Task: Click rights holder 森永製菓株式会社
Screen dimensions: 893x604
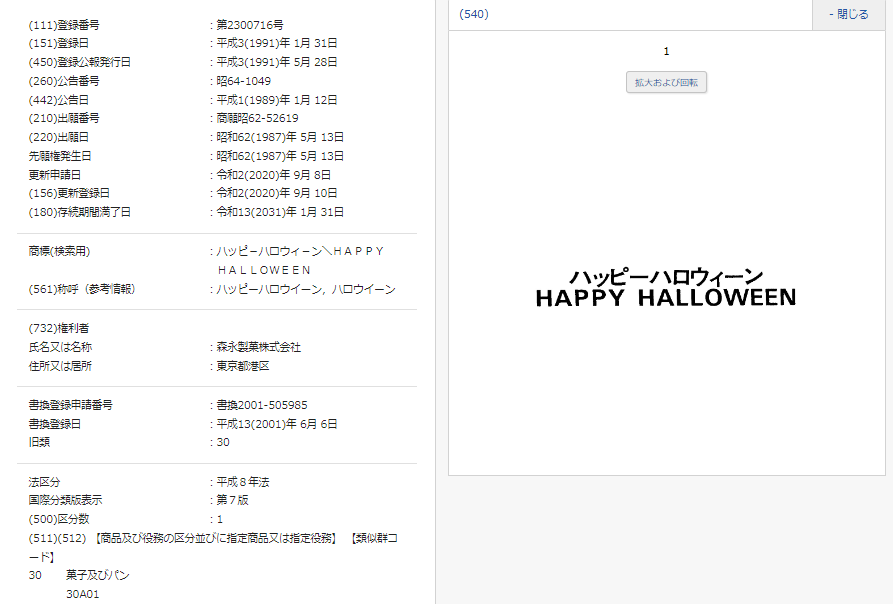Action: tap(259, 347)
